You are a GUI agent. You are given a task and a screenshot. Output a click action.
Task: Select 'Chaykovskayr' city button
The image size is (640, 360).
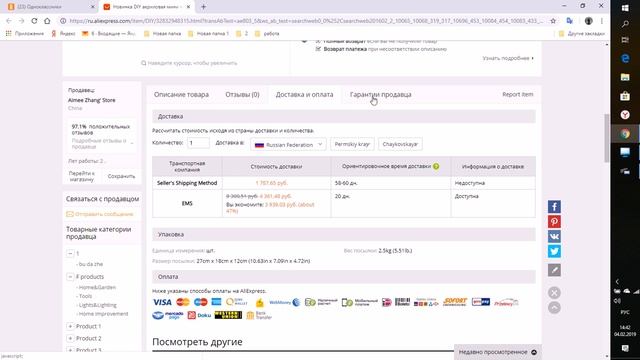(x=400, y=144)
